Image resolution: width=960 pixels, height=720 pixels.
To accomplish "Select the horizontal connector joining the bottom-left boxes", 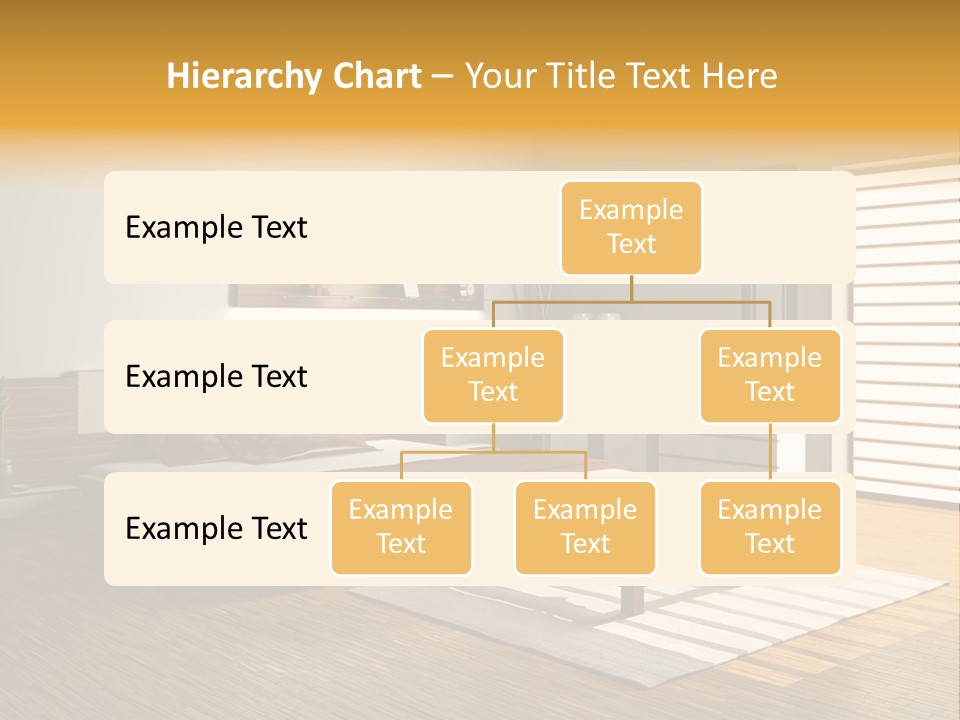I will click(493, 452).
